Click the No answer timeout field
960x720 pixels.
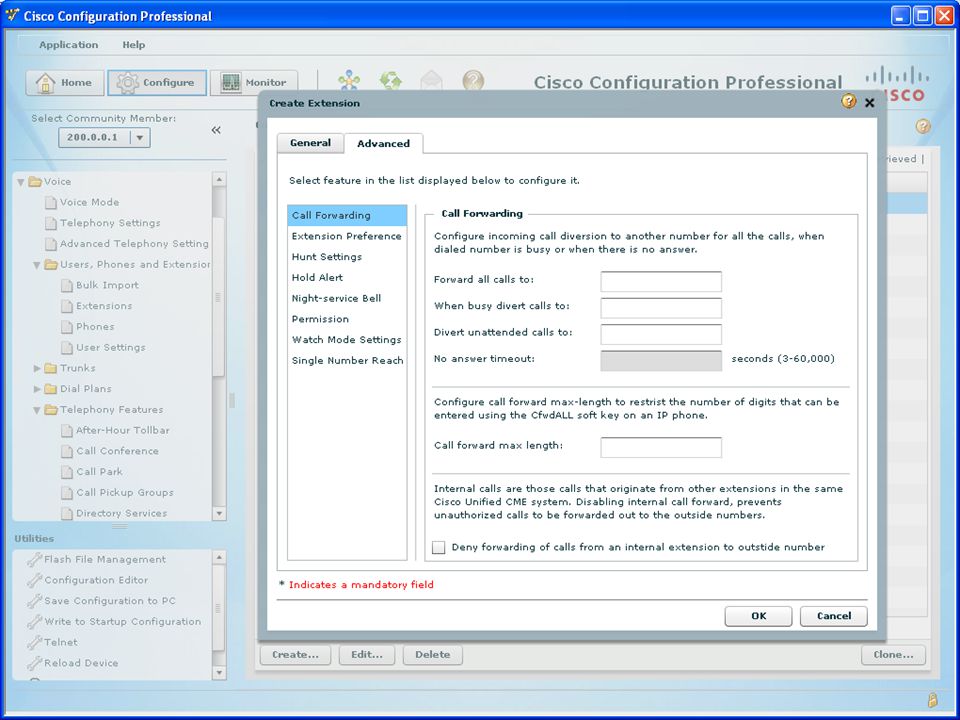pos(661,361)
